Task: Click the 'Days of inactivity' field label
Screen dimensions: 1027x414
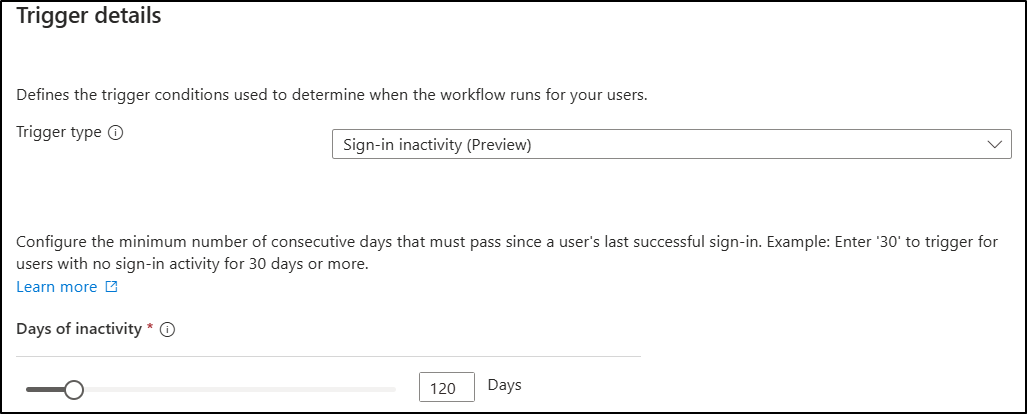Action: [79, 329]
